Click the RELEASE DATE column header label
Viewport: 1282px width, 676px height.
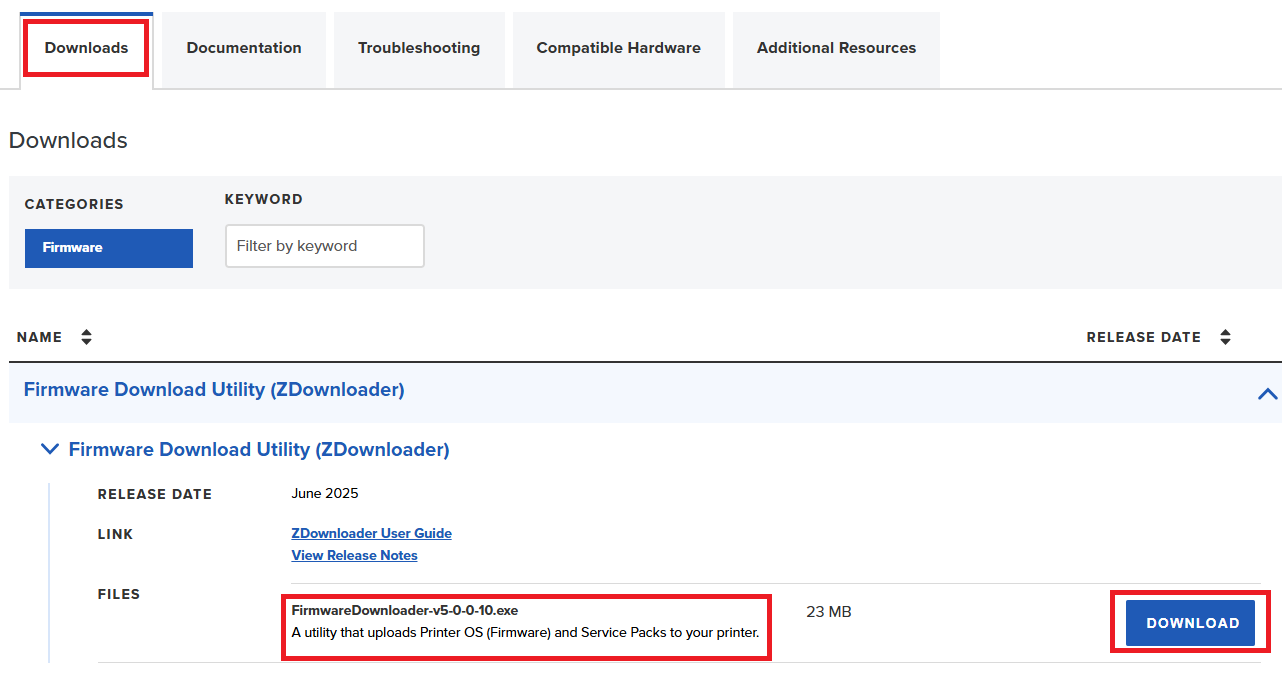click(1143, 338)
